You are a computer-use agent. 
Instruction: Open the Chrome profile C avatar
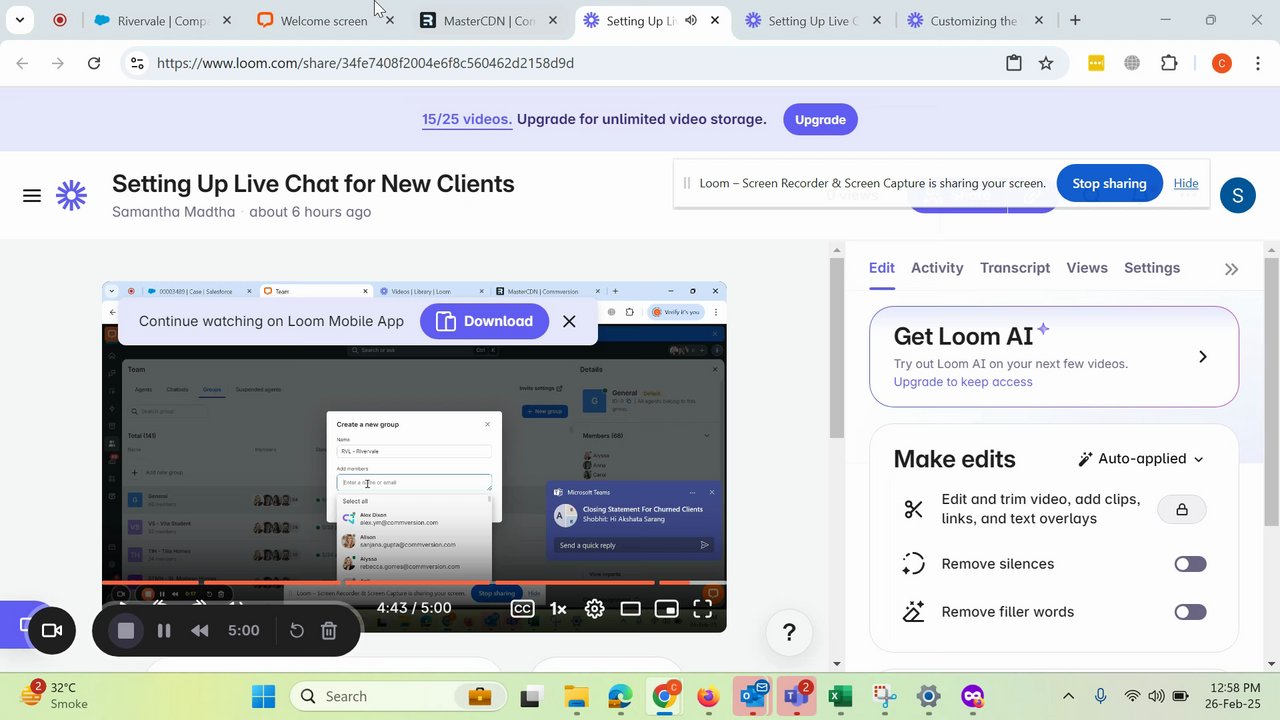pyautogui.click(x=1221, y=63)
